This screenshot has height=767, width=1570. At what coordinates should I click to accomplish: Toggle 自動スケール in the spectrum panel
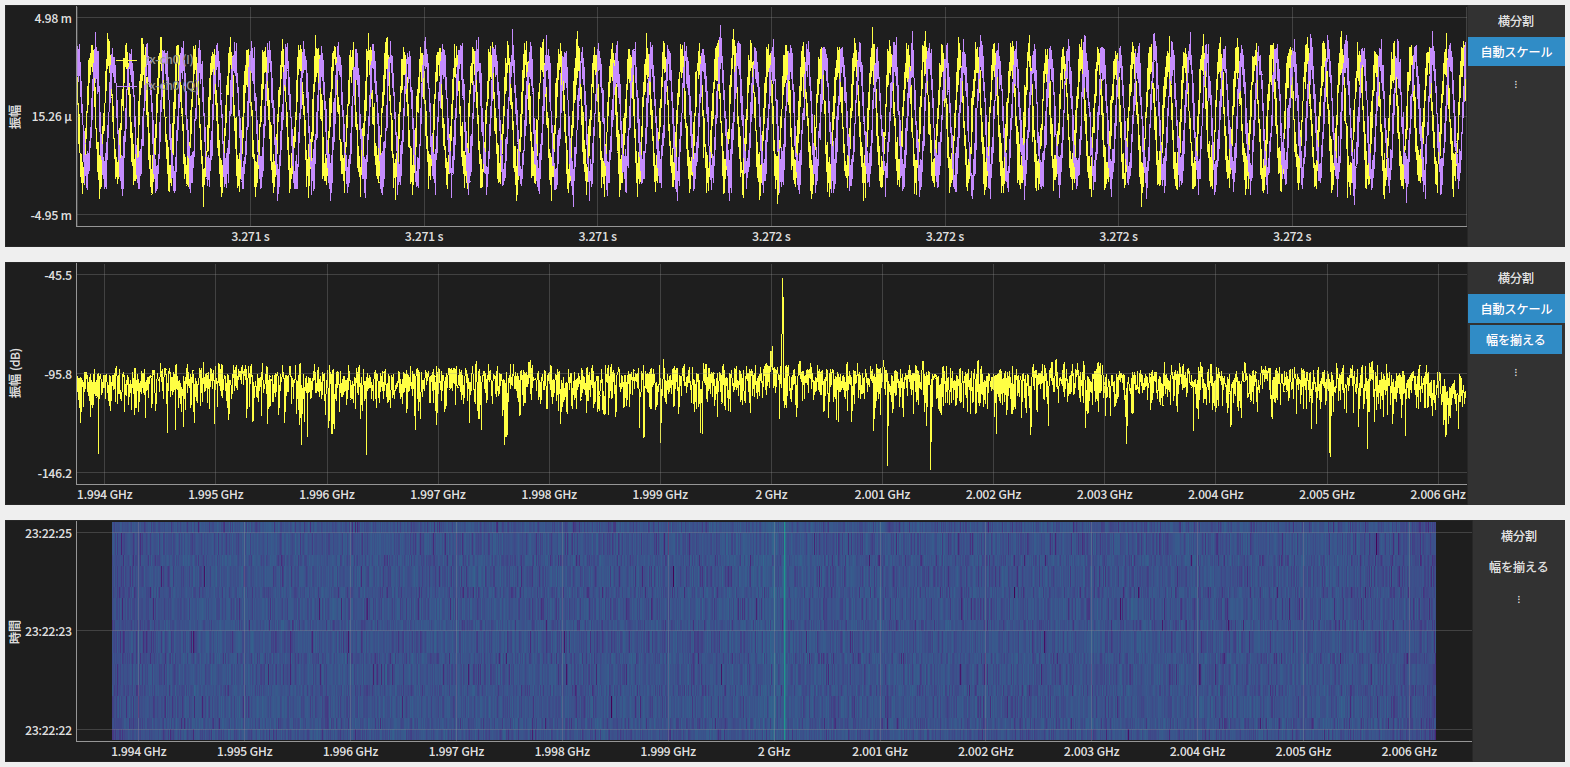pyautogui.click(x=1516, y=309)
